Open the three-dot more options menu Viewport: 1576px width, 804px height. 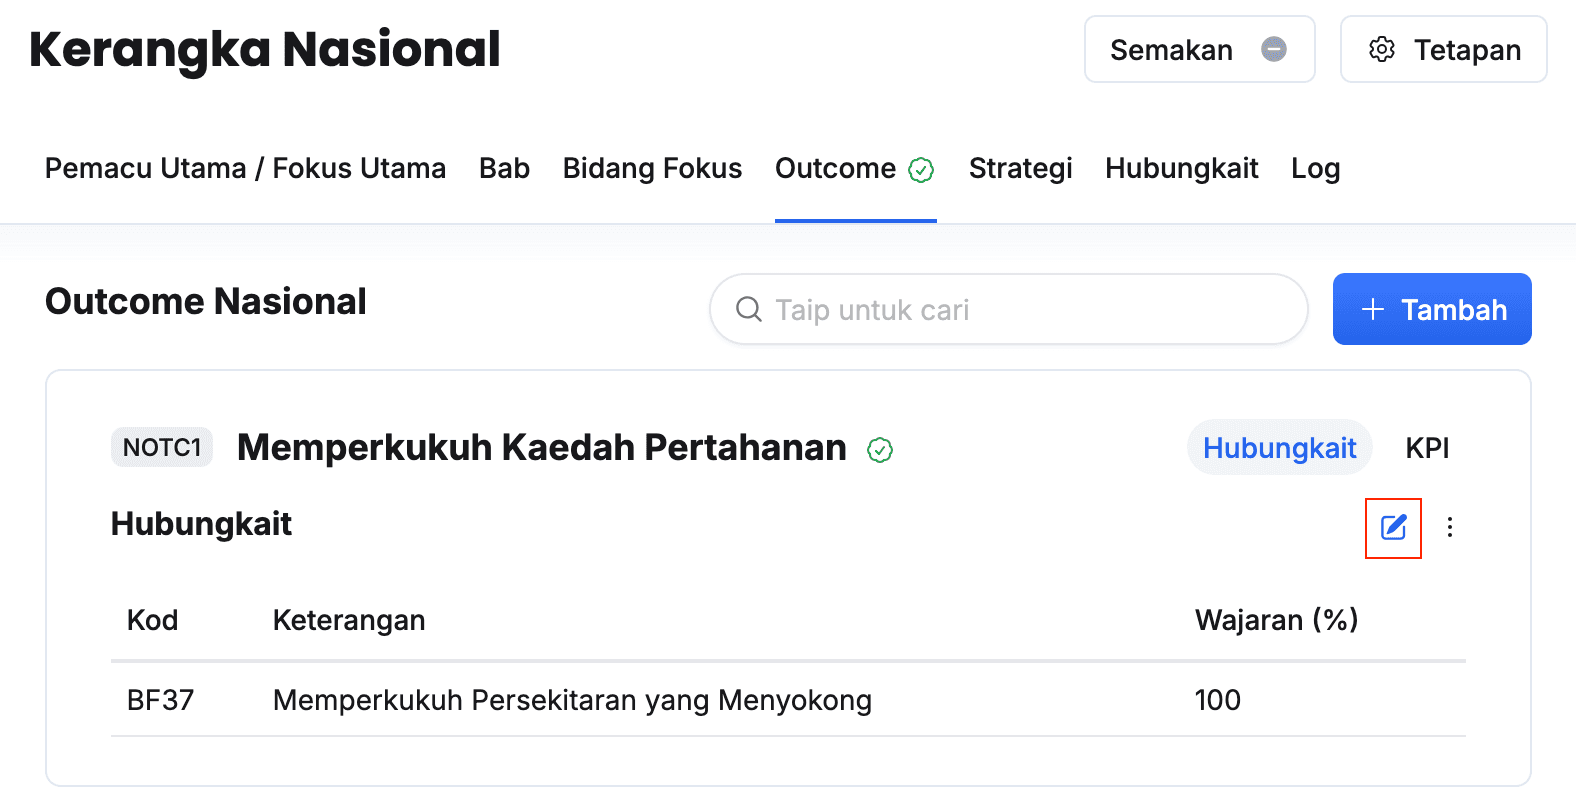coord(1450,527)
